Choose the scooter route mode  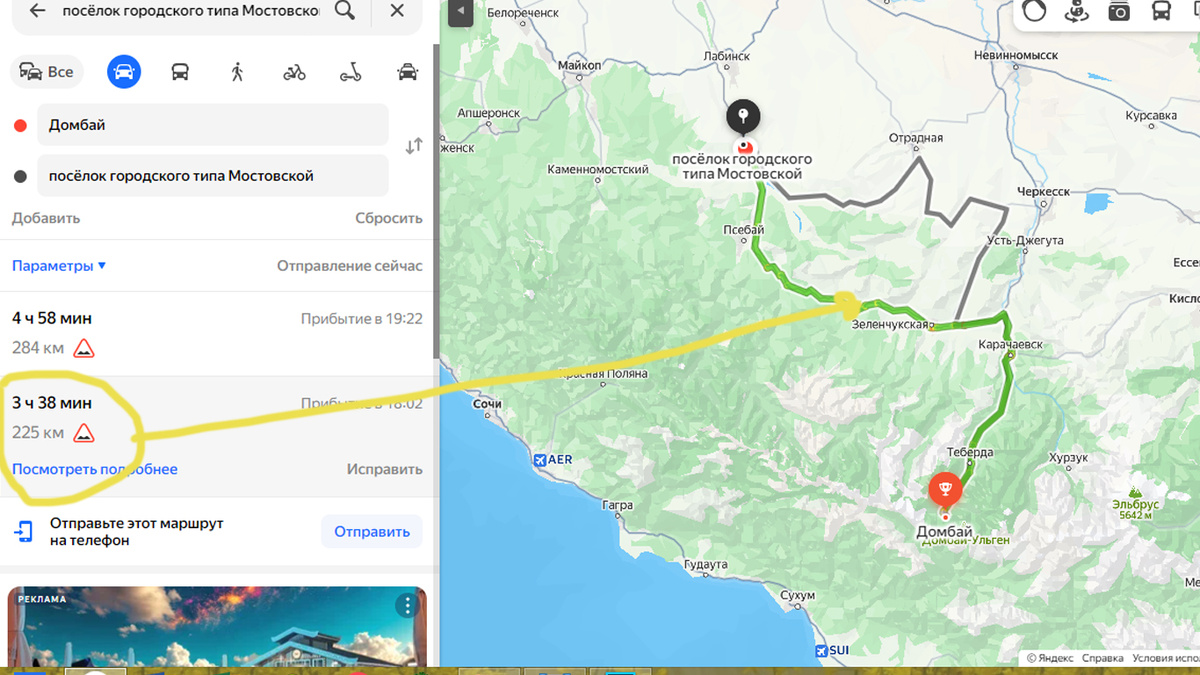(x=350, y=72)
